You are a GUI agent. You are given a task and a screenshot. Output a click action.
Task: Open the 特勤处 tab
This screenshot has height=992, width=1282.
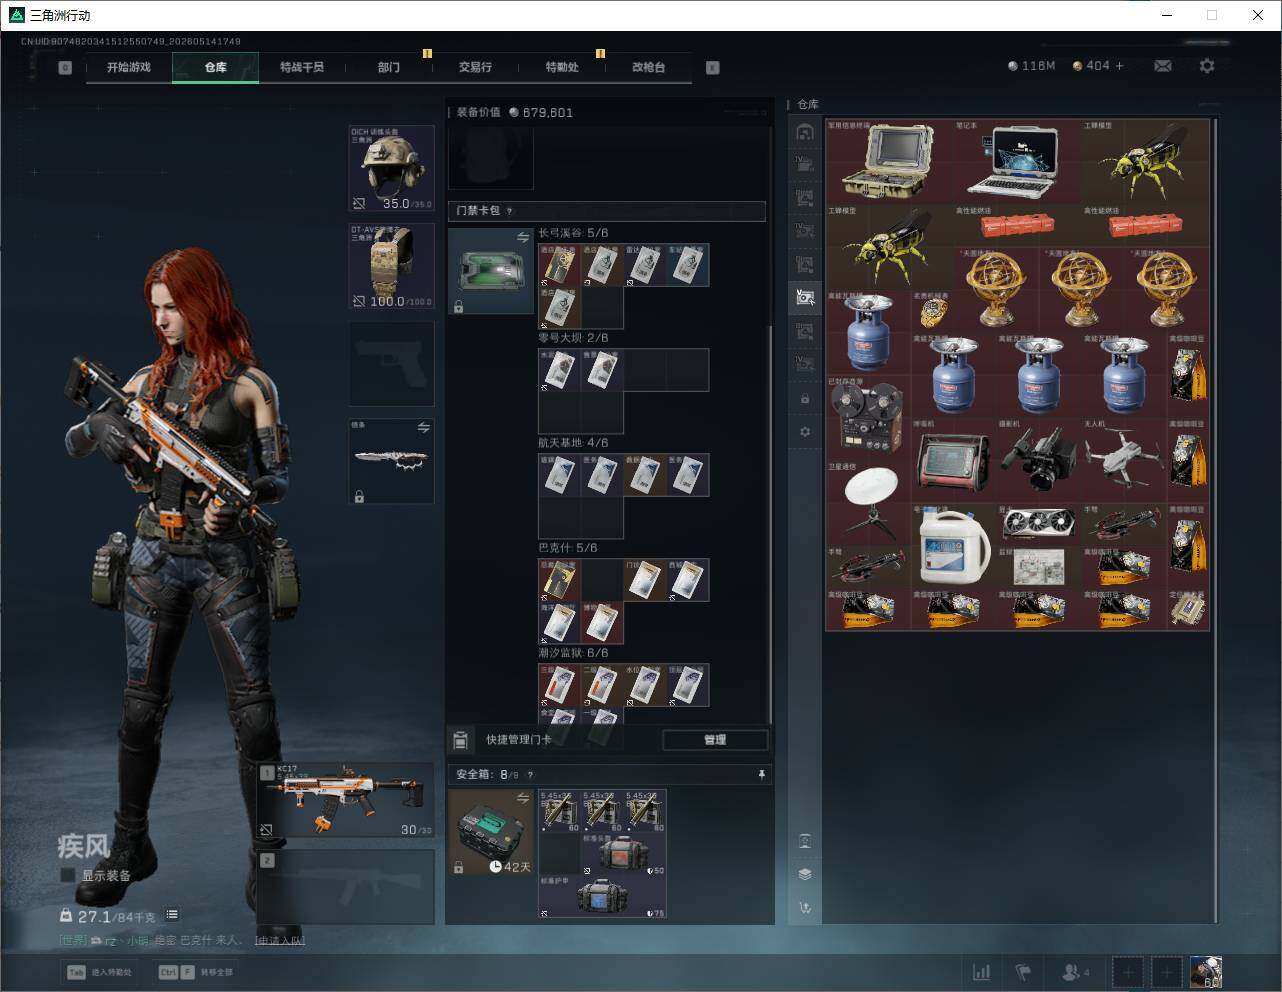[562, 67]
